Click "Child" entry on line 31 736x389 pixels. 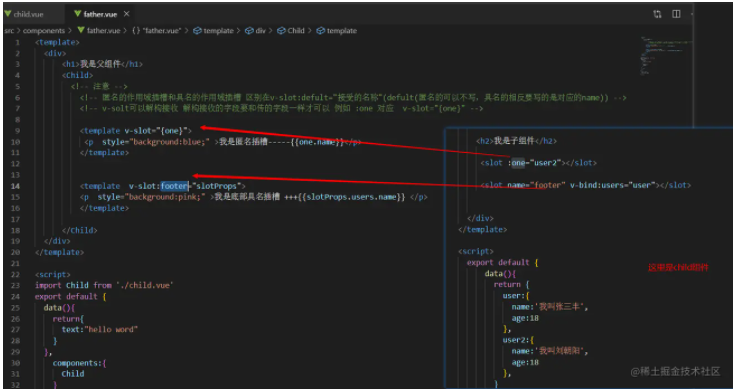click(73, 374)
